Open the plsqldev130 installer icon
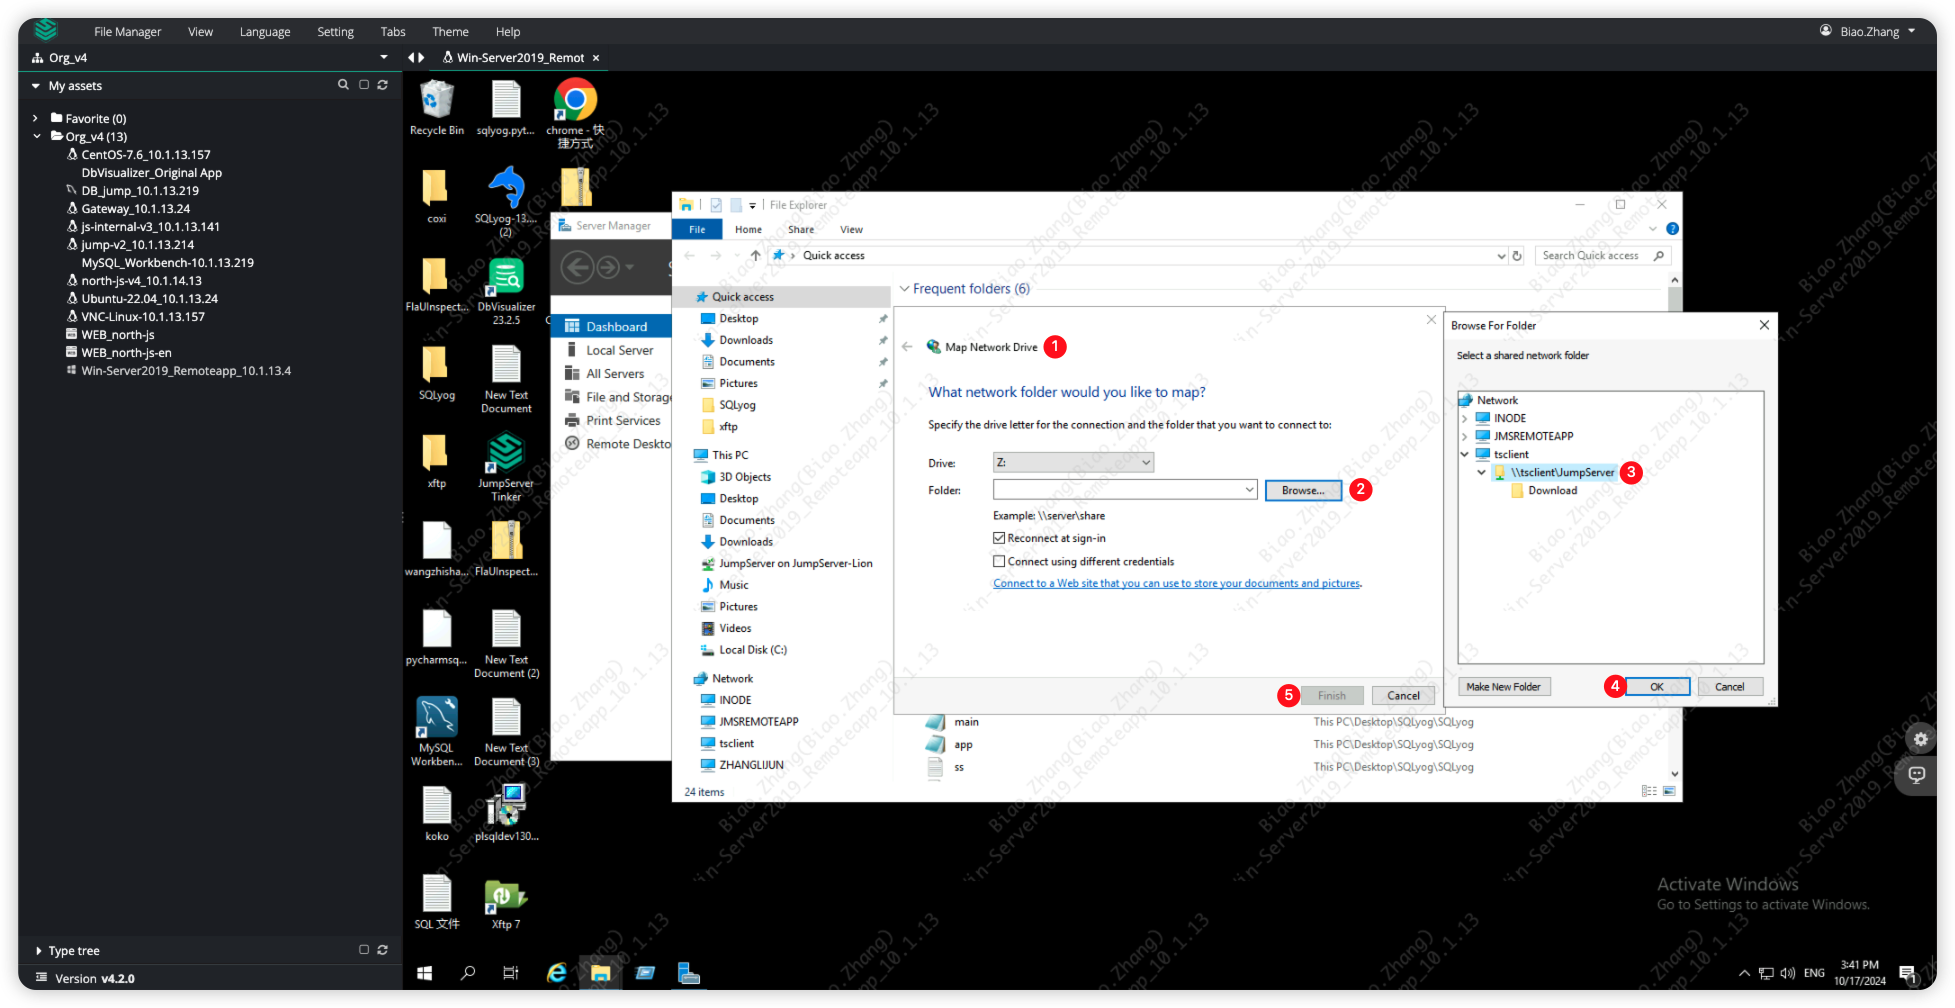1955x1008 pixels. (x=506, y=813)
